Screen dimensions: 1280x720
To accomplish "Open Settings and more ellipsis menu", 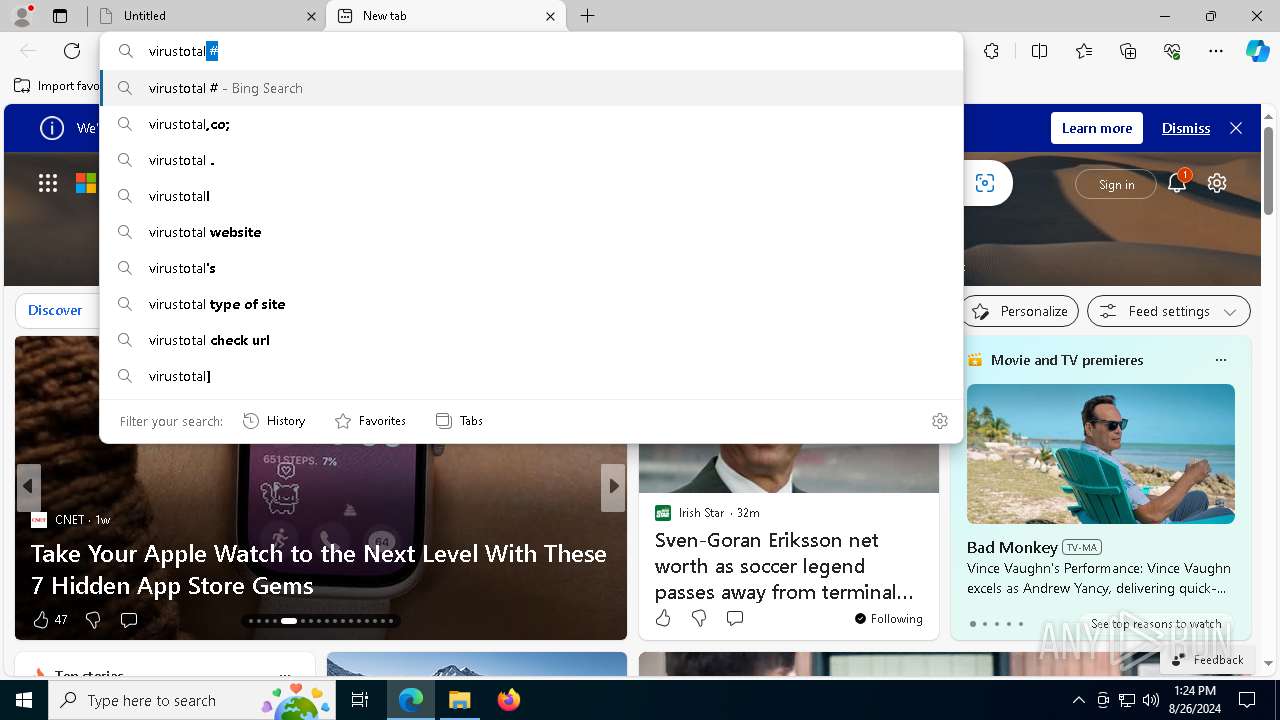I will pos(1216,51).
